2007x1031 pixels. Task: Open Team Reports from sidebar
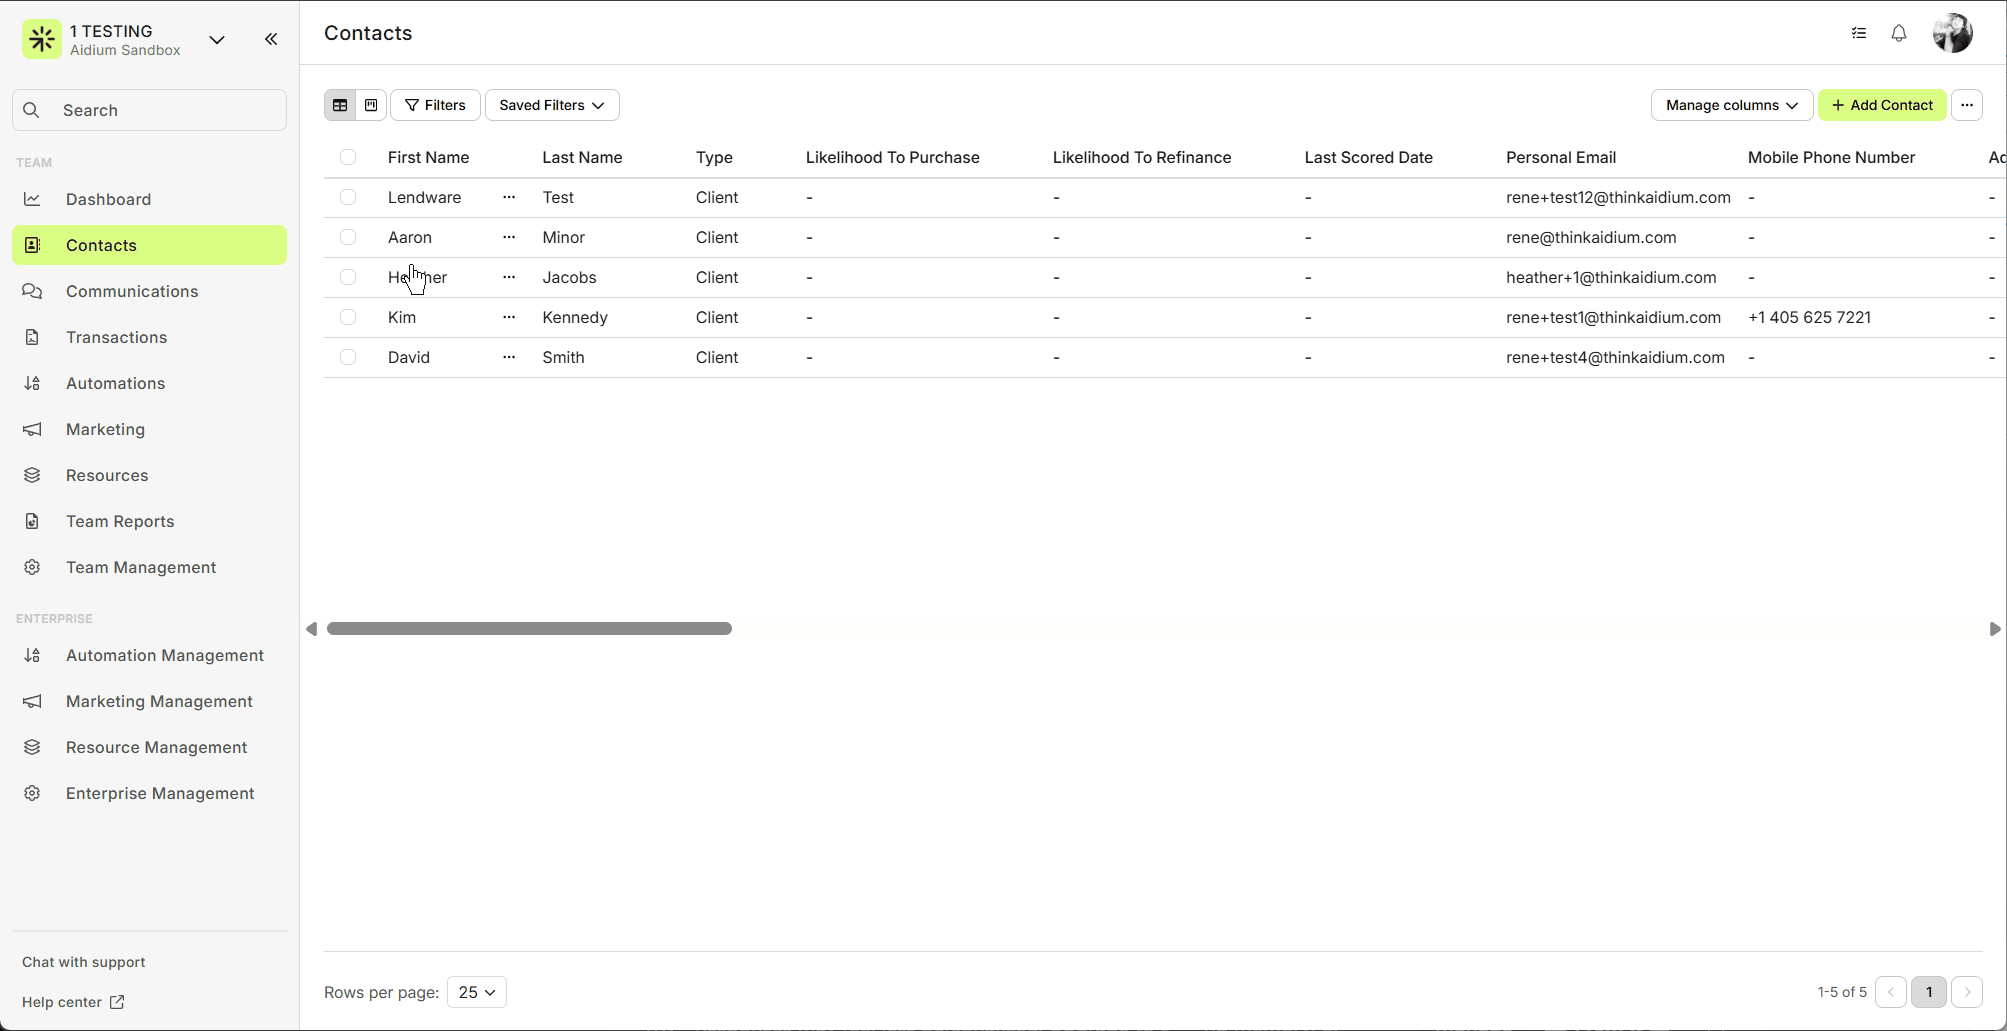click(120, 521)
